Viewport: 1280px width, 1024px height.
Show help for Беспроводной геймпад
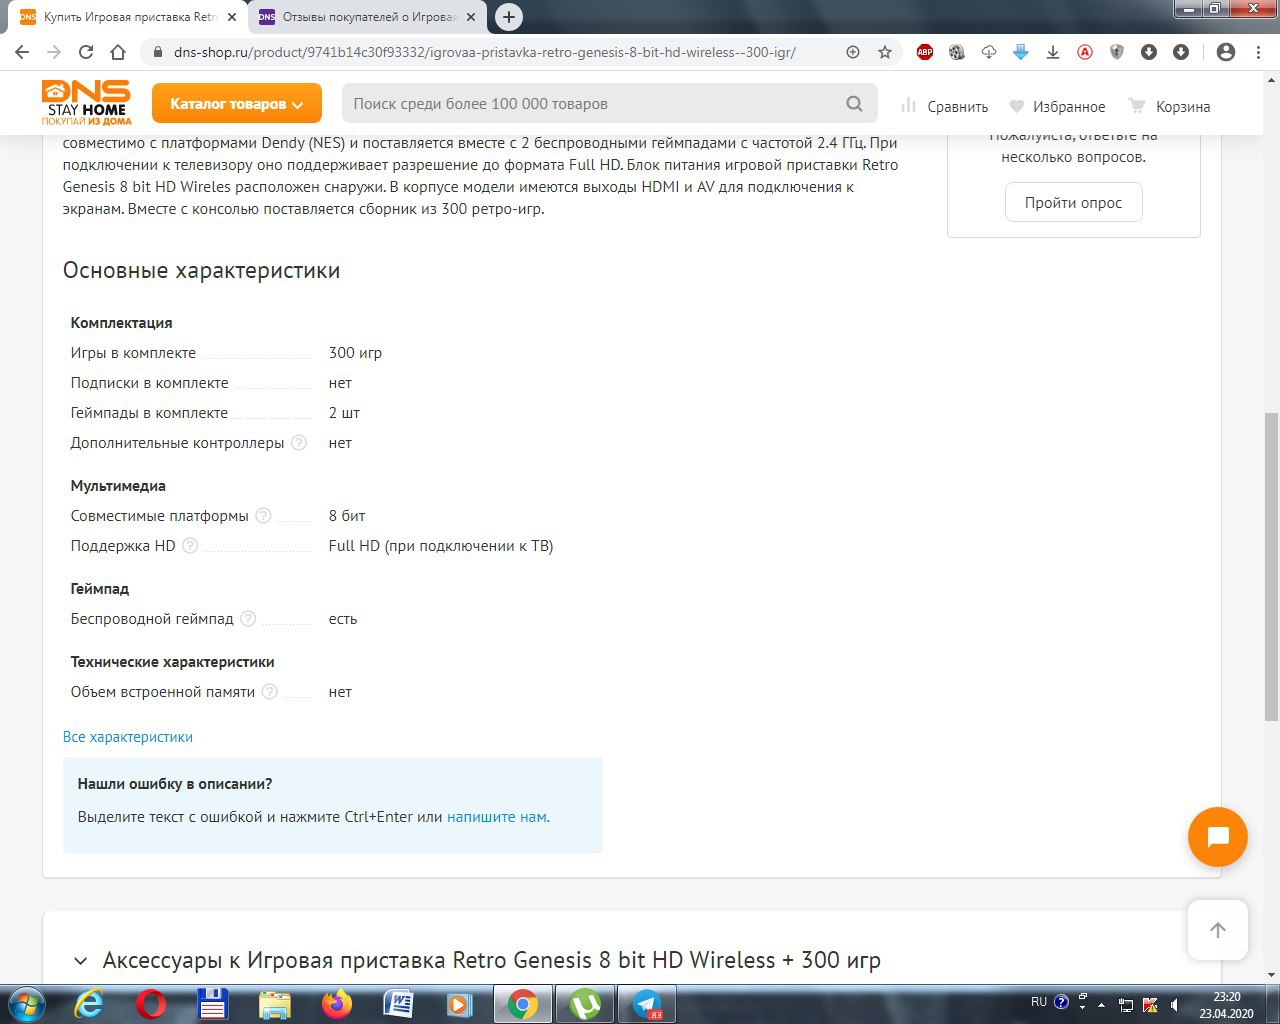(x=248, y=618)
